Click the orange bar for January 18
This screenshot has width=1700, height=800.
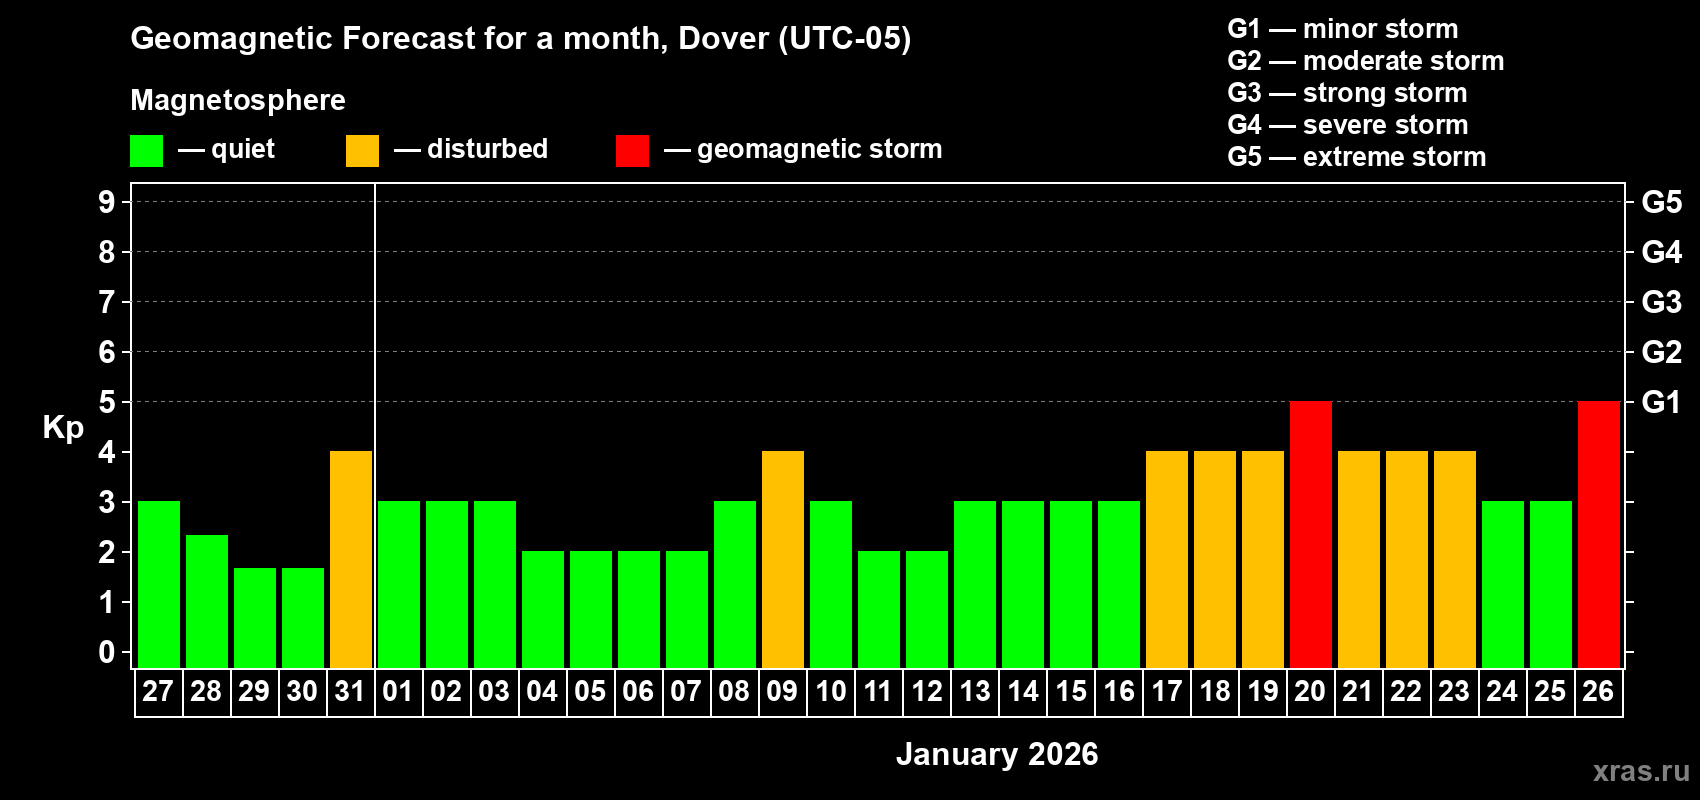pyautogui.click(x=1215, y=559)
